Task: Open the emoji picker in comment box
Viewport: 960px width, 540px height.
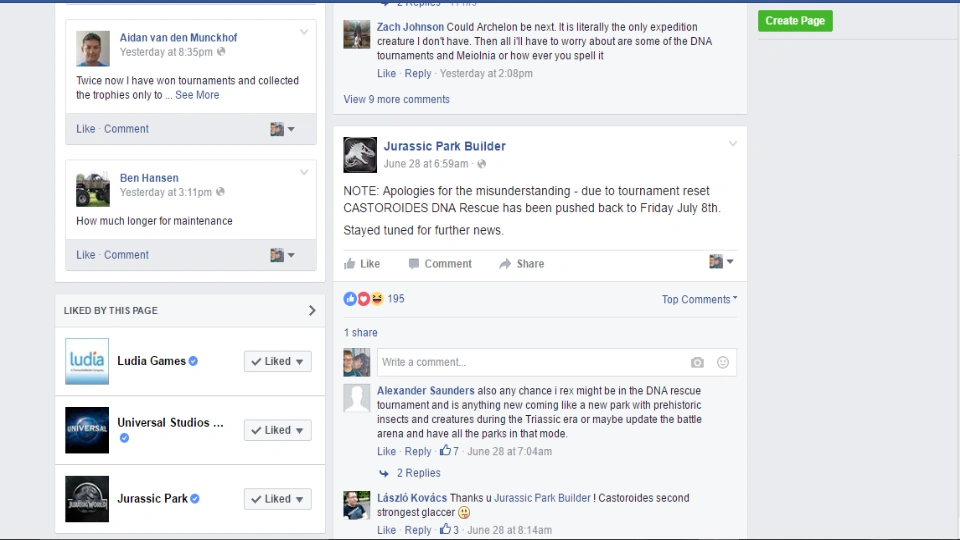Action: click(722, 362)
